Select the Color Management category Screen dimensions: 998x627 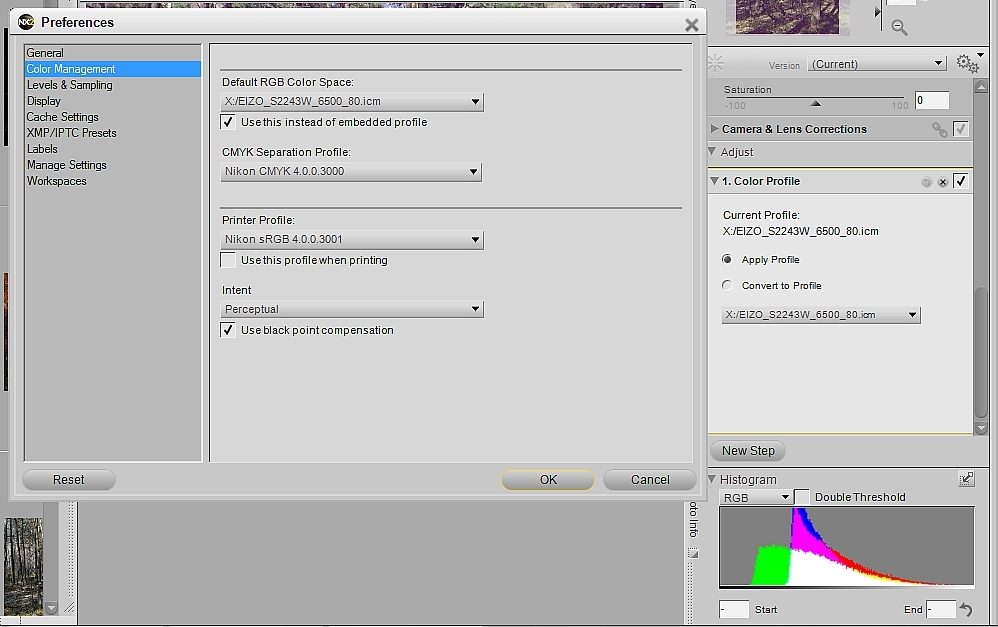113,69
